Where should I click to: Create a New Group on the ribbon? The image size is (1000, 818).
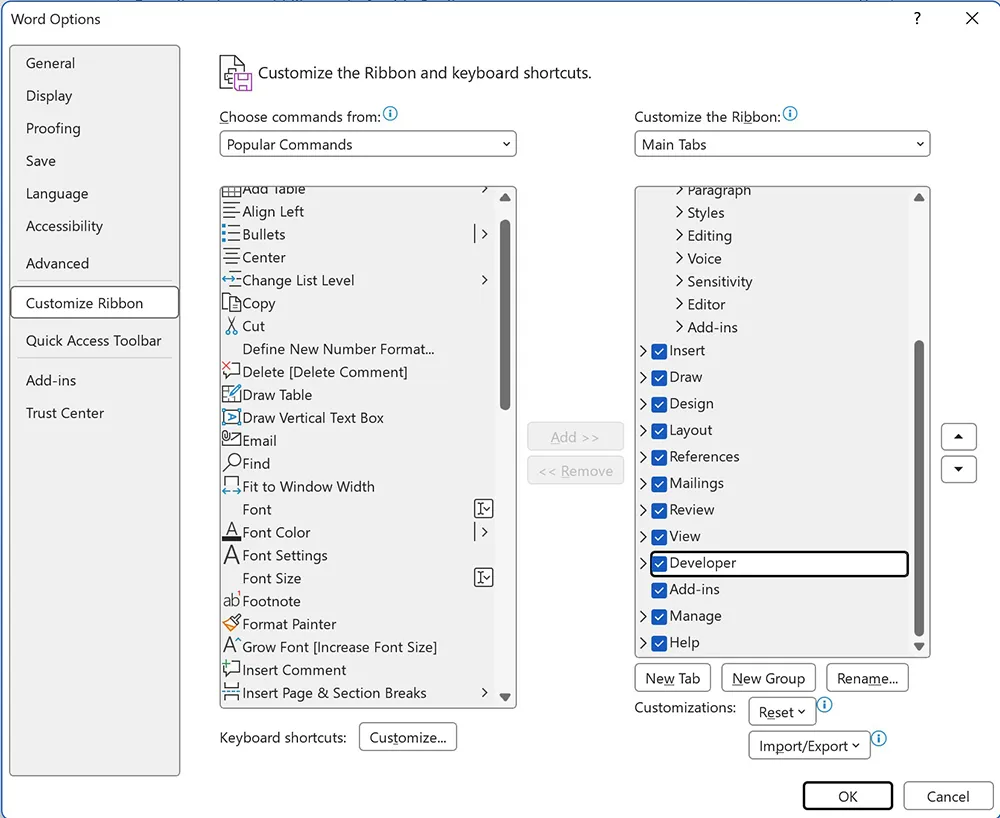(x=768, y=677)
